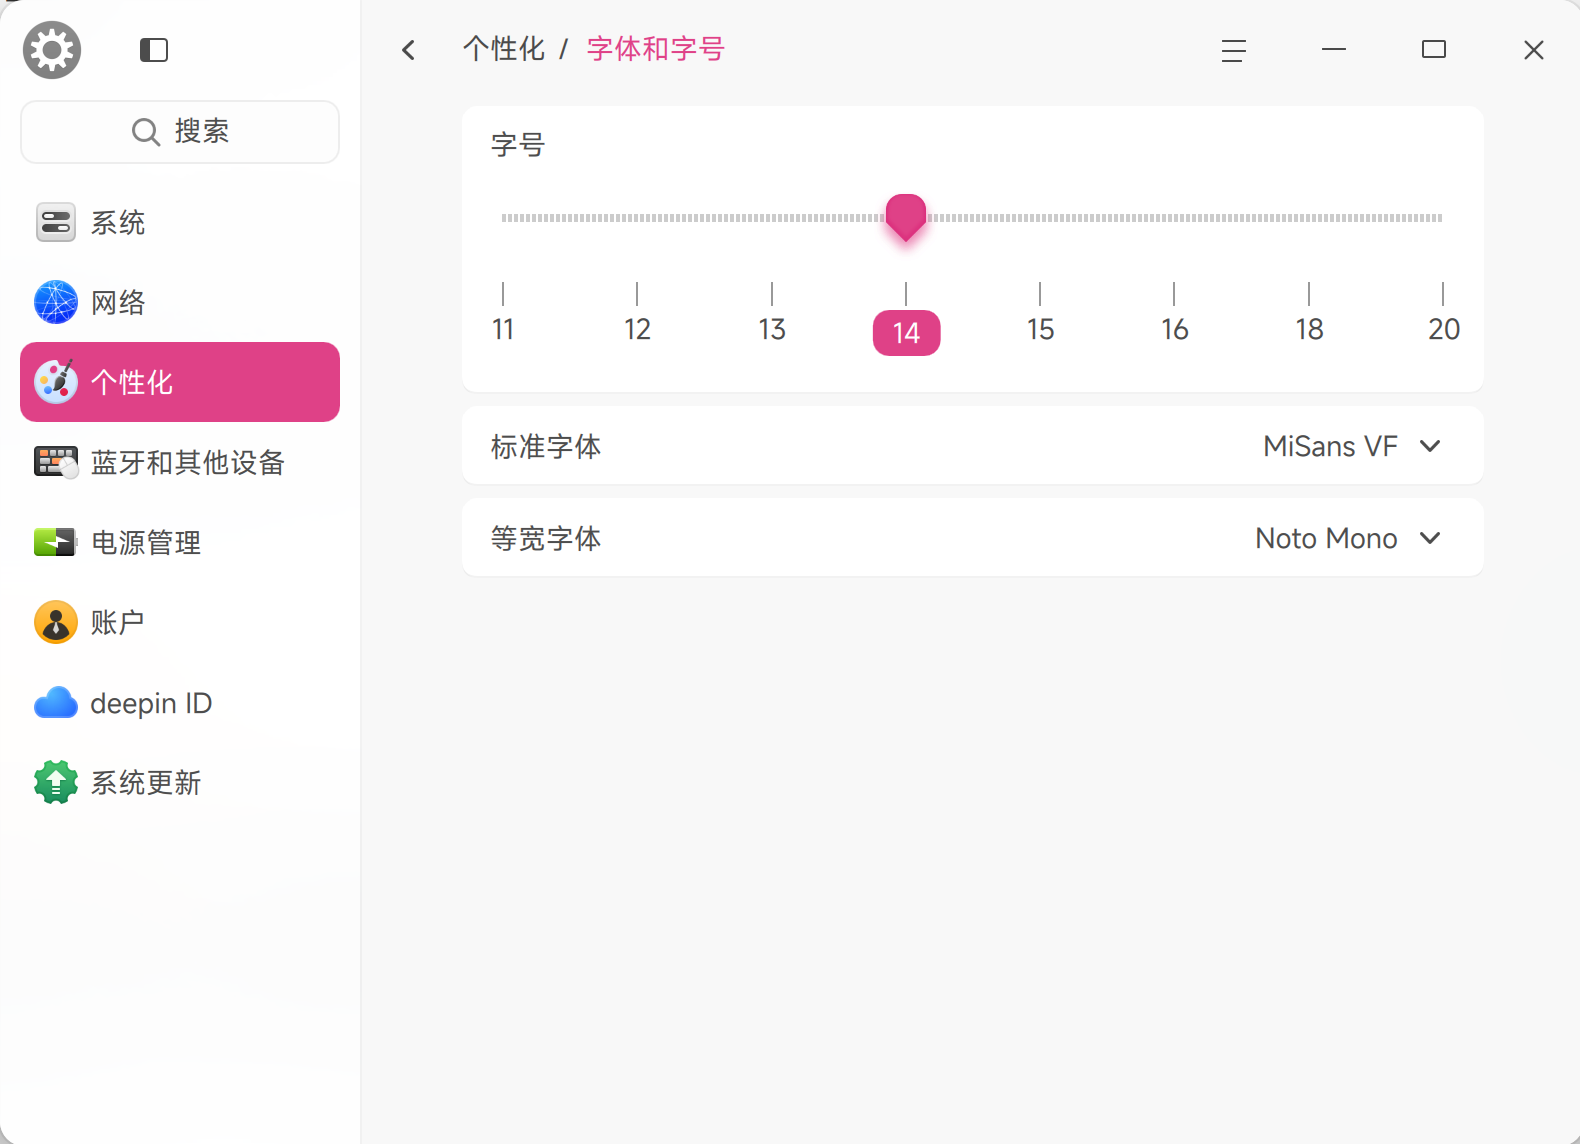Open System update (系统更新) icon

coord(56,782)
